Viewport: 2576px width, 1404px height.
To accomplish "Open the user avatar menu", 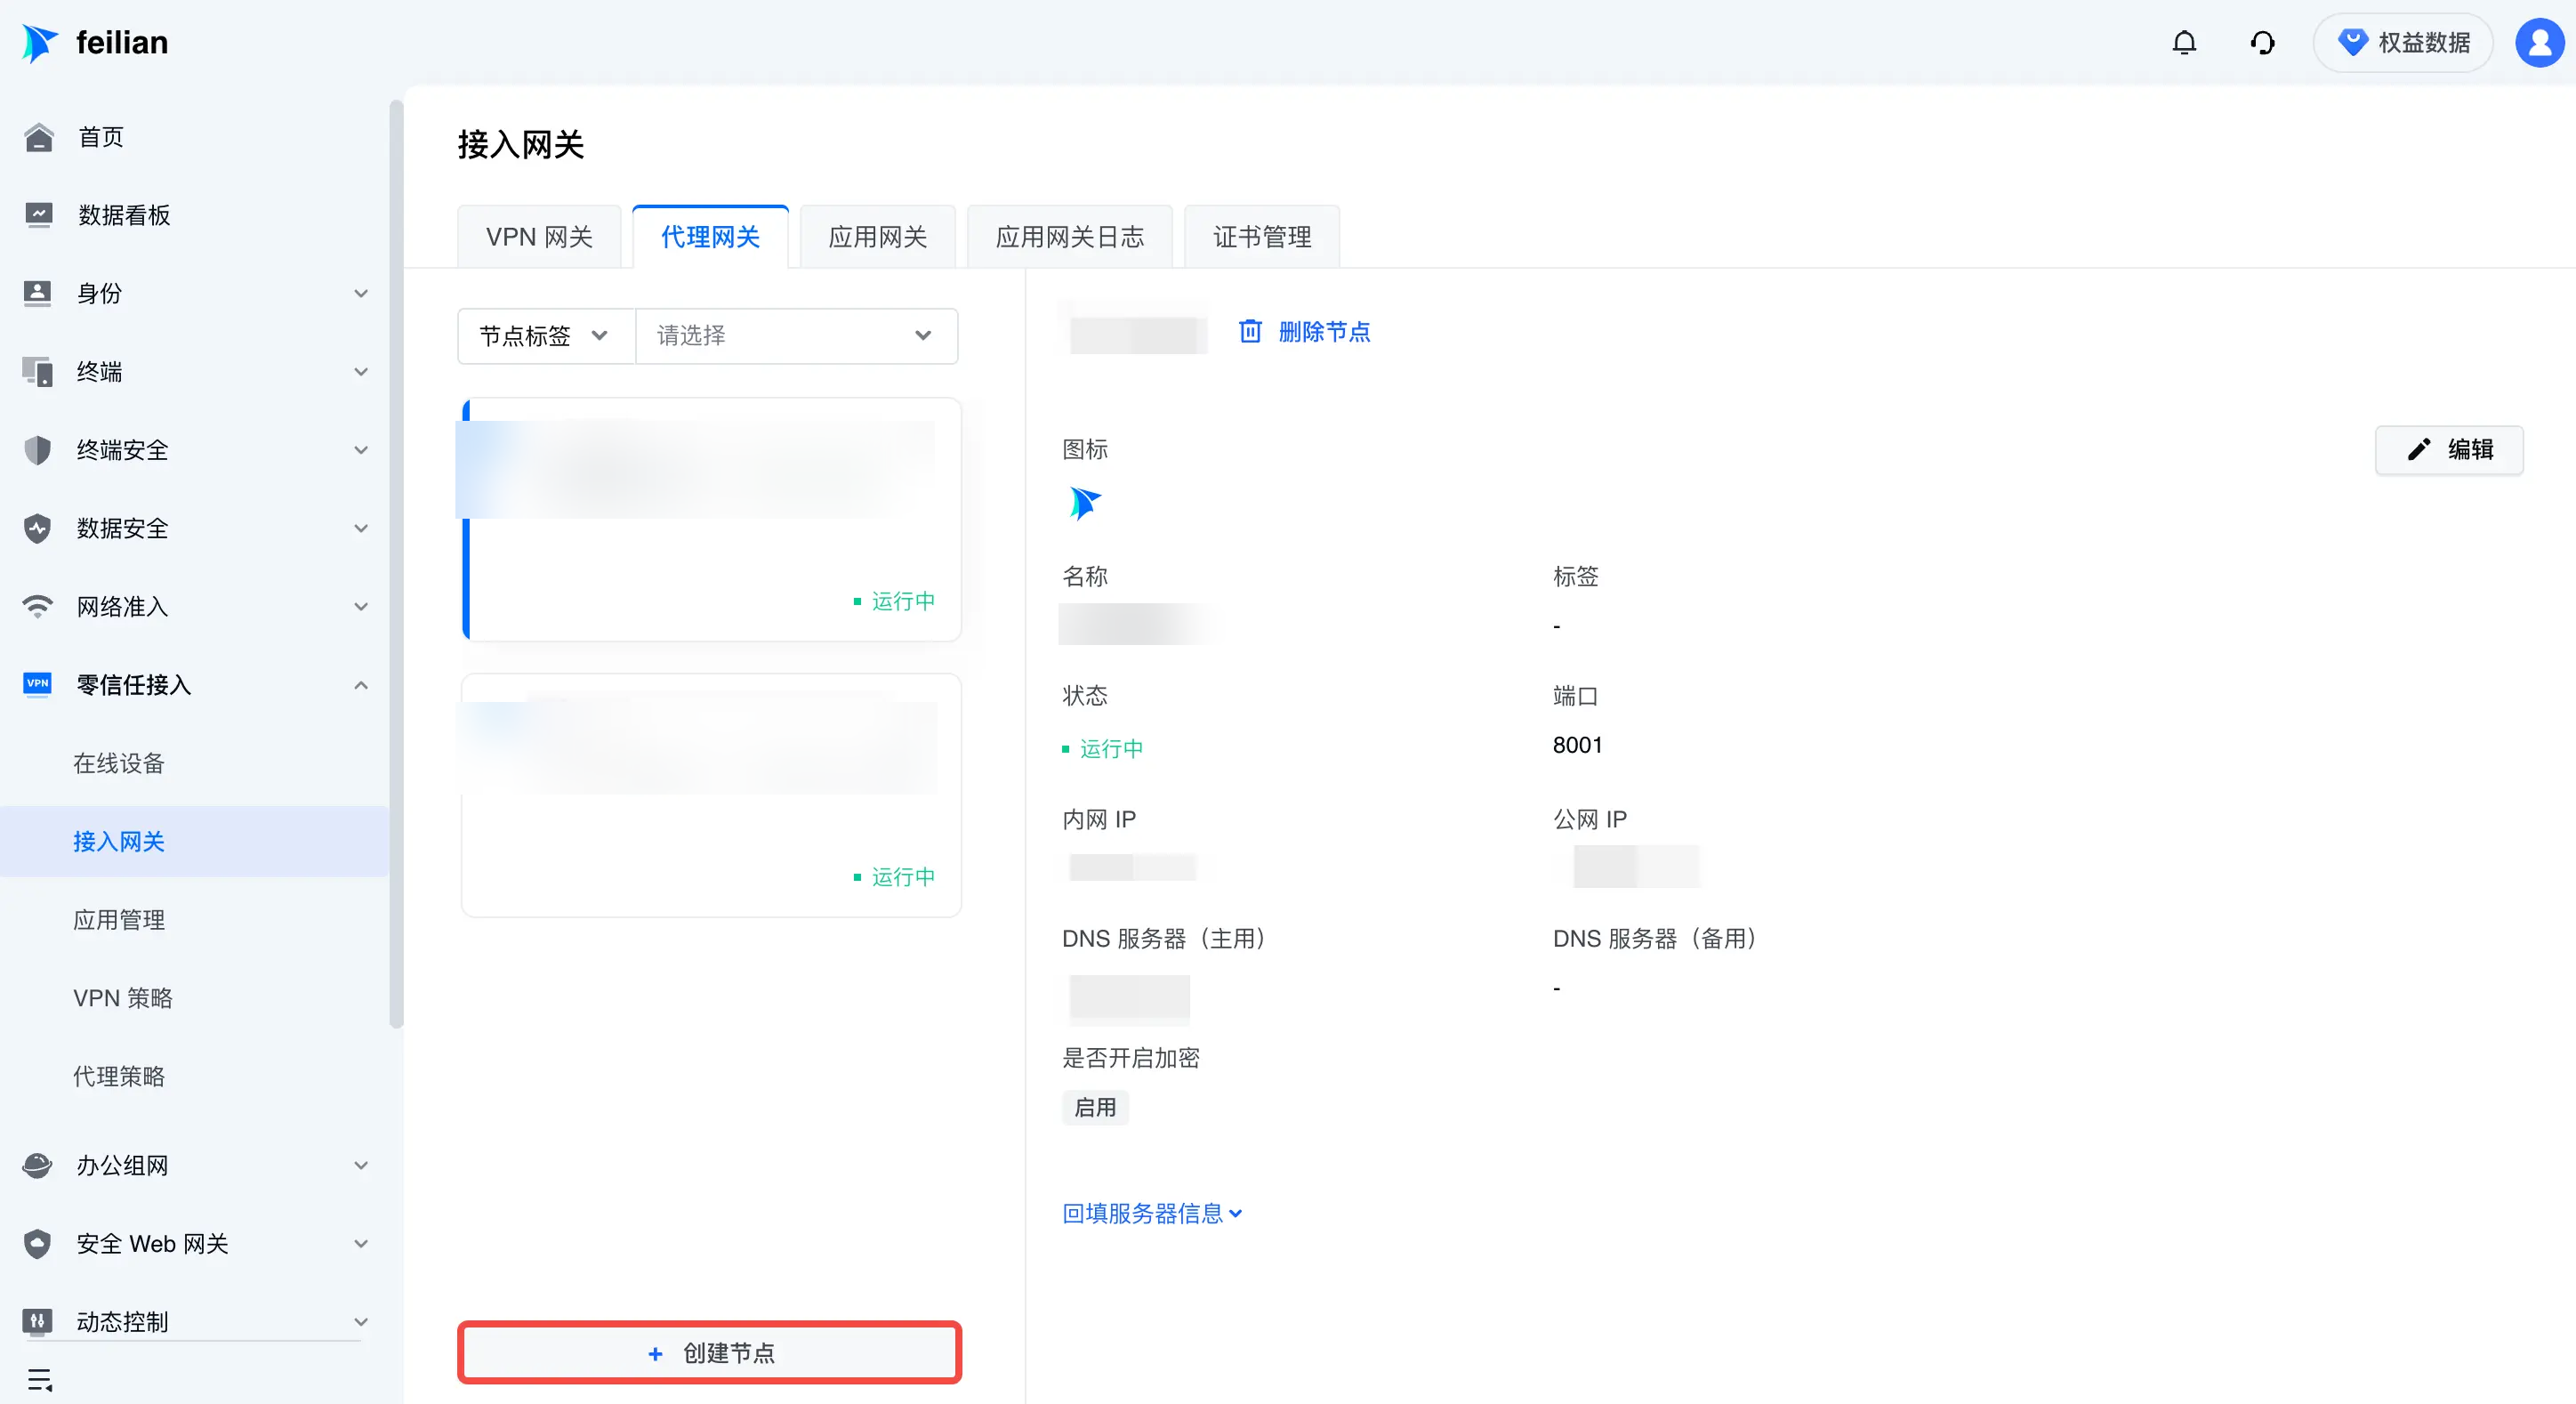I will pos(2539,43).
